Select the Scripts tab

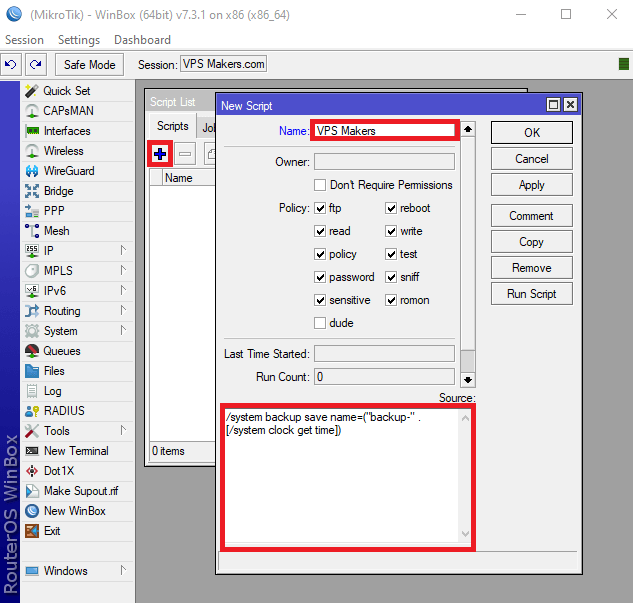click(172, 126)
